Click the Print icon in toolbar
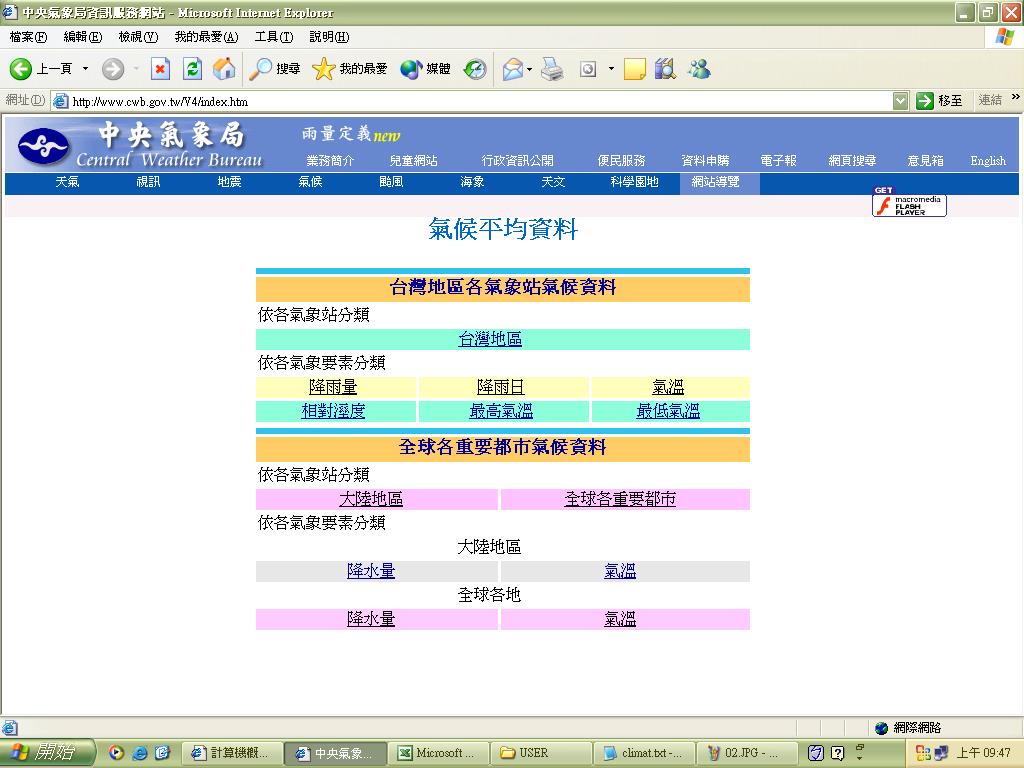This screenshot has width=1024, height=768. point(552,69)
